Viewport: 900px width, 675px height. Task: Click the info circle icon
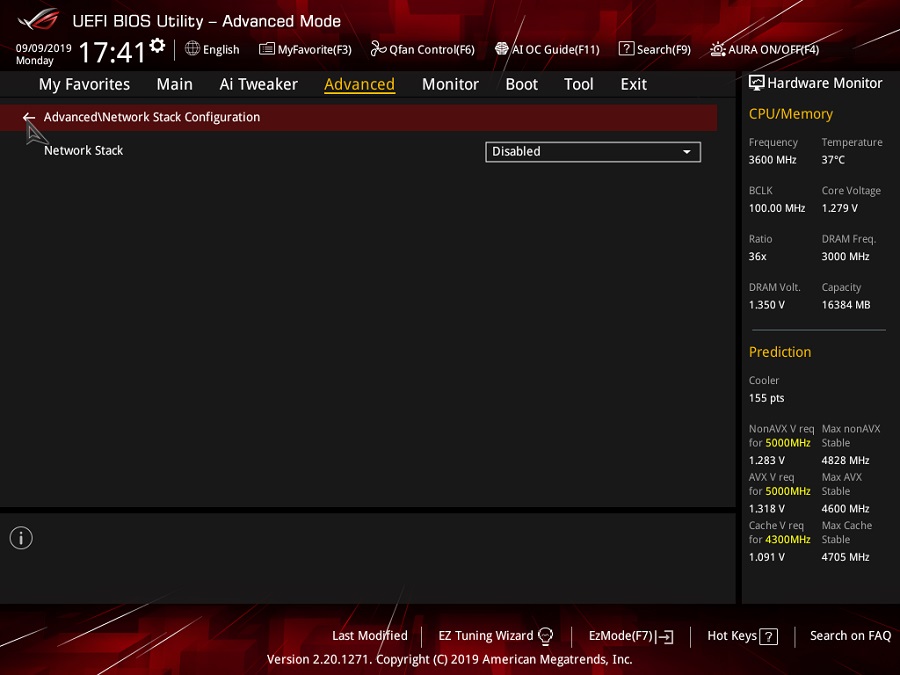(21, 538)
